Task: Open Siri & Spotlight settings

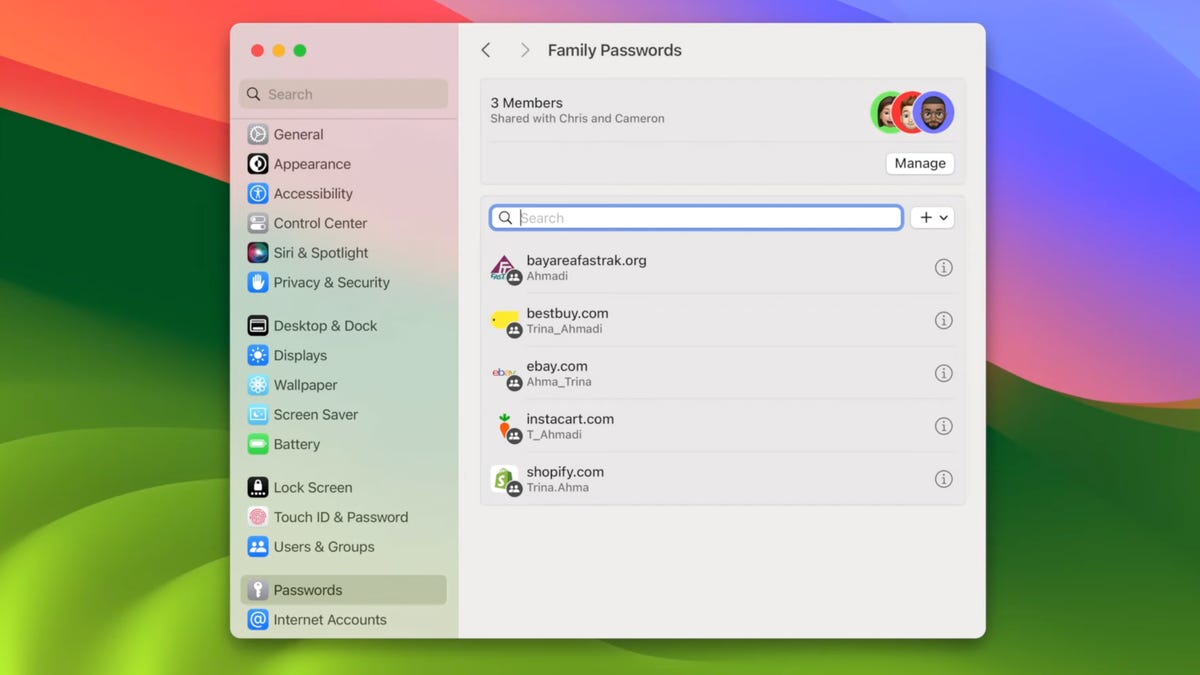Action: pyautogui.click(x=258, y=252)
